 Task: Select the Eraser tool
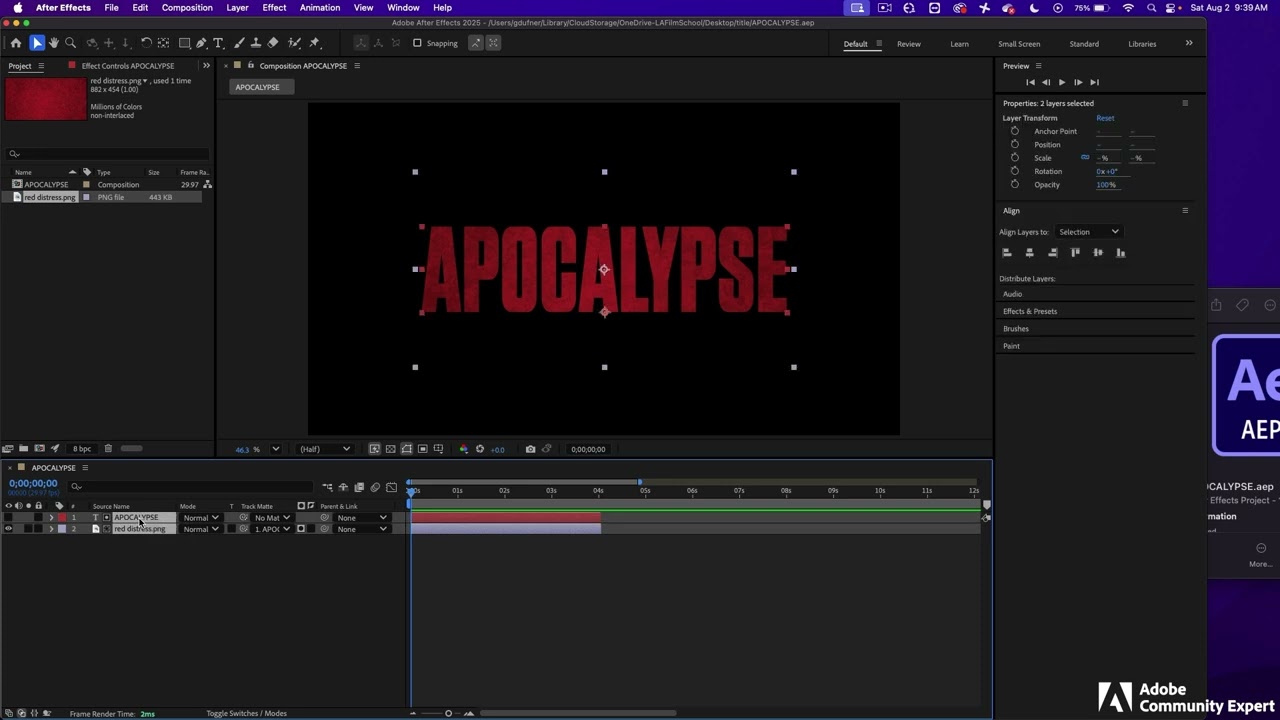click(273, 43)
